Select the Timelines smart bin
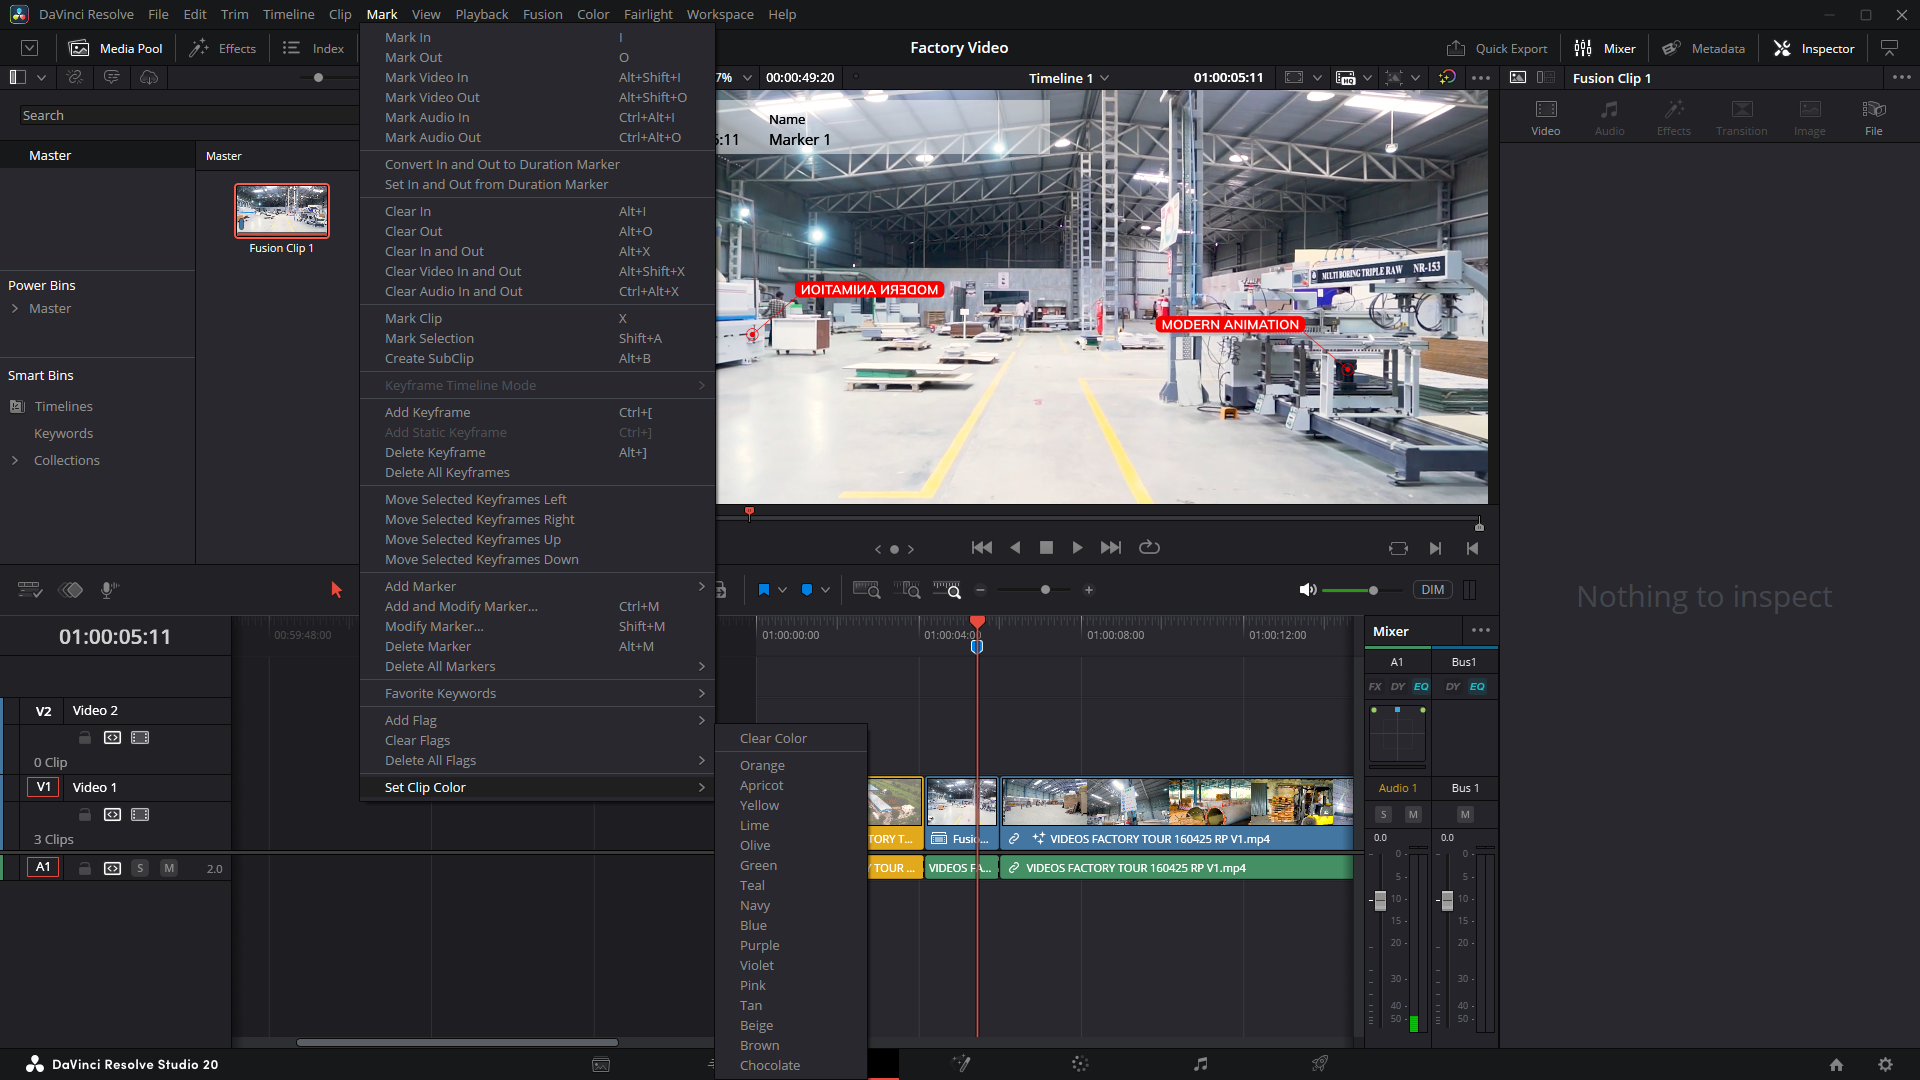This screenshot has width=1920, height=1080. (x=63, y=407)
